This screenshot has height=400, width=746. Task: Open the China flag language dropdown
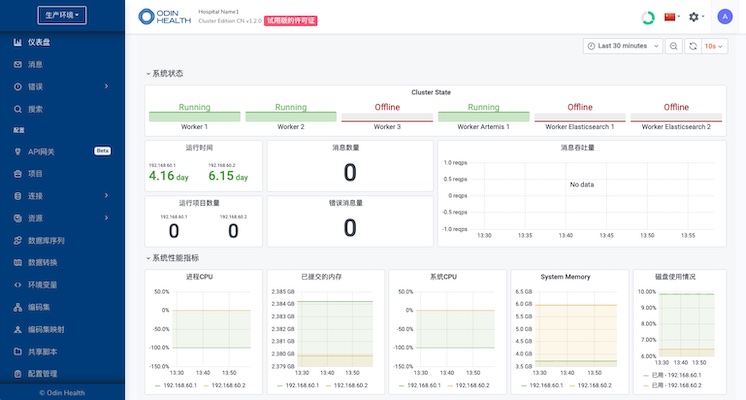[x=672, y=17]
